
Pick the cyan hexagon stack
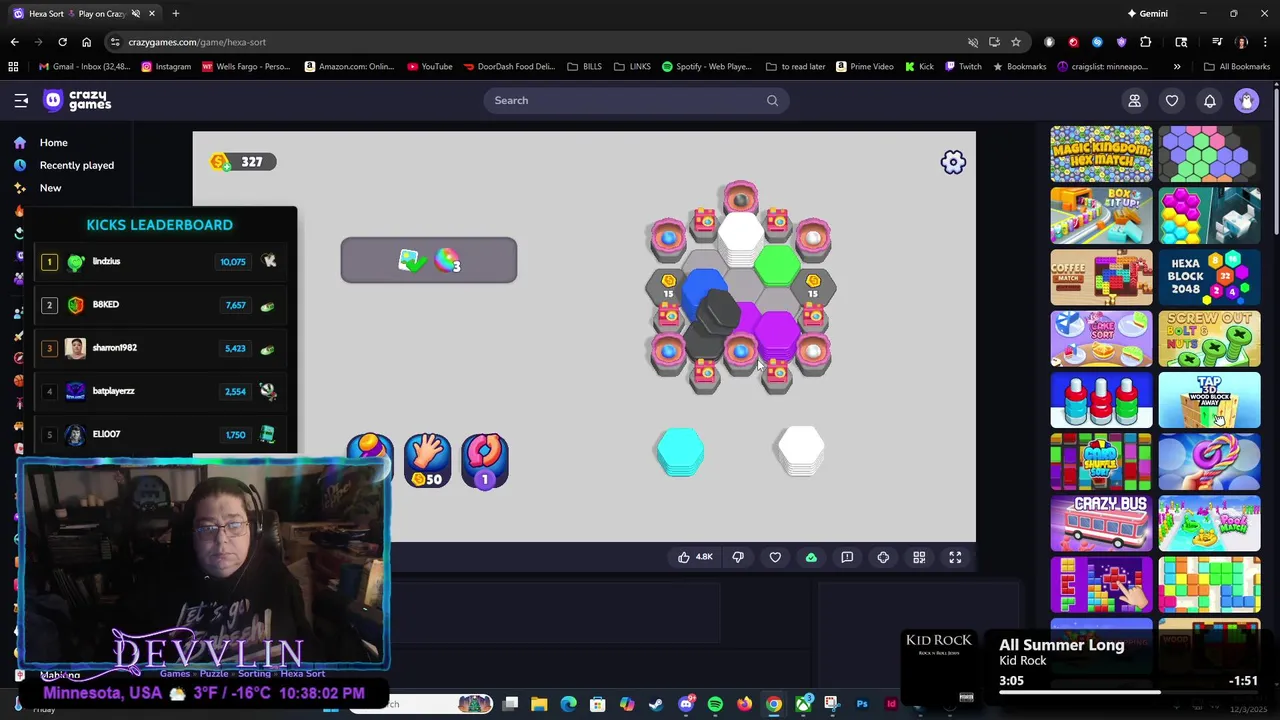(x=680, y=451)
